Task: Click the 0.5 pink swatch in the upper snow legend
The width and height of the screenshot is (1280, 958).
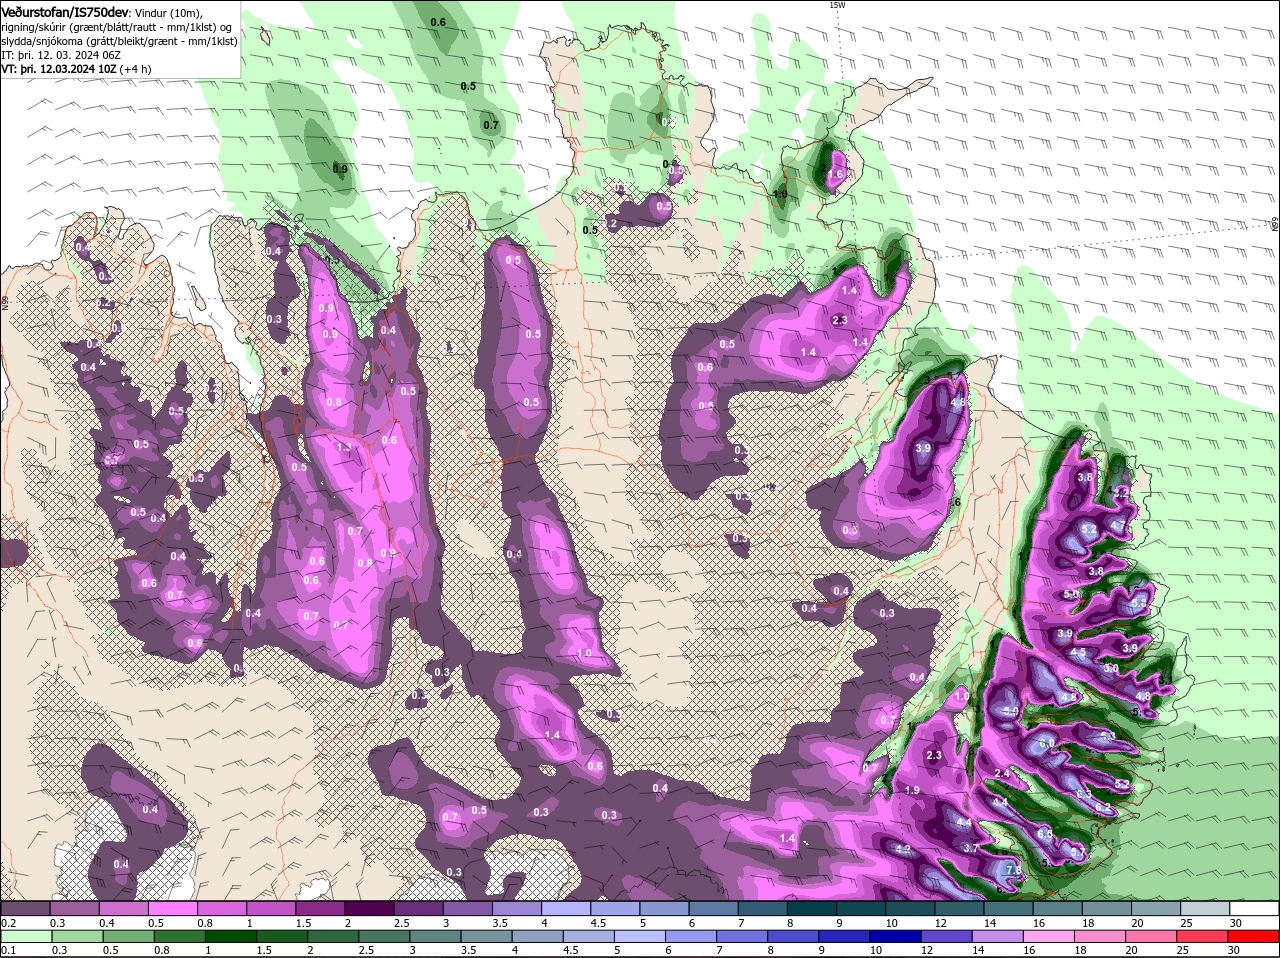Action: point(173,908)
